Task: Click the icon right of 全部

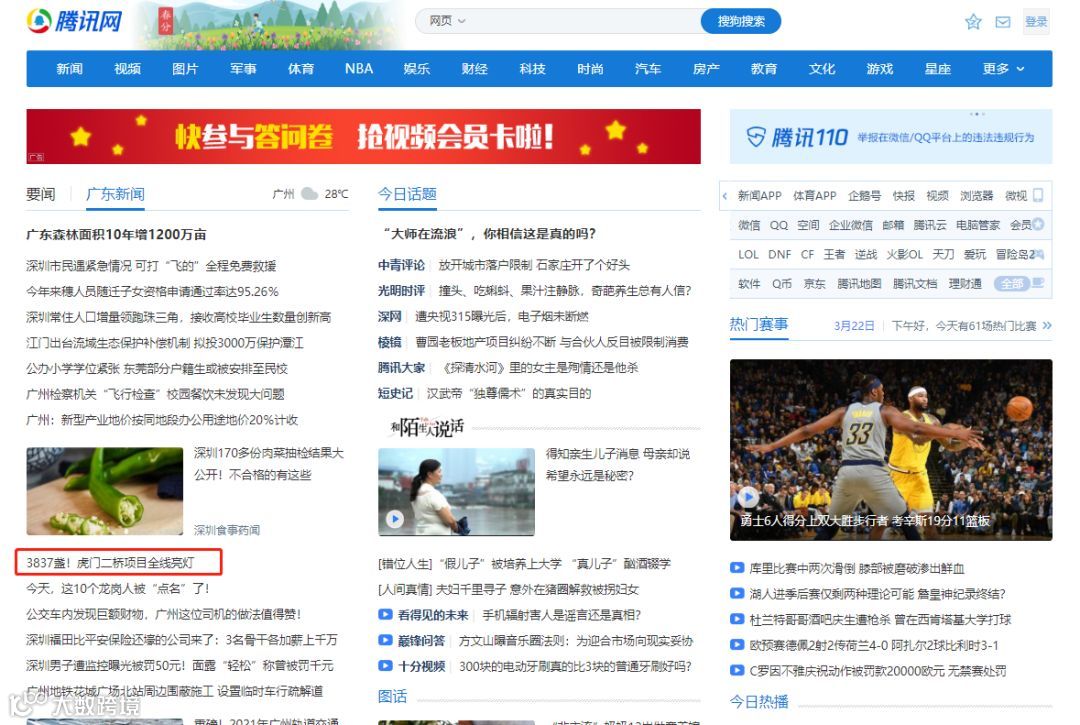Action: tap(1039, 282)
